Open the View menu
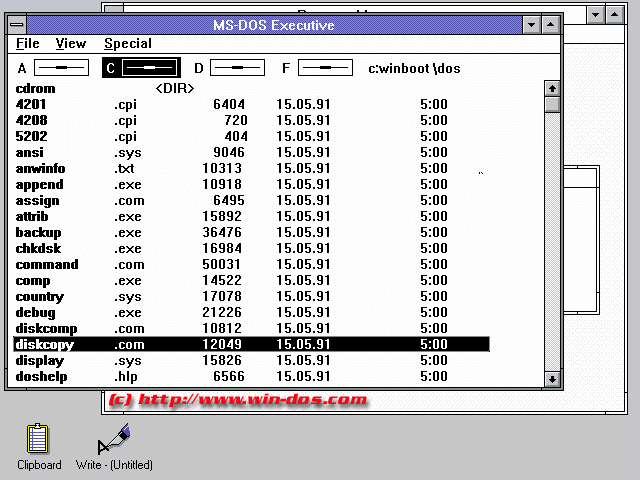Screen dimensions: 640x480 click(71, 44)
